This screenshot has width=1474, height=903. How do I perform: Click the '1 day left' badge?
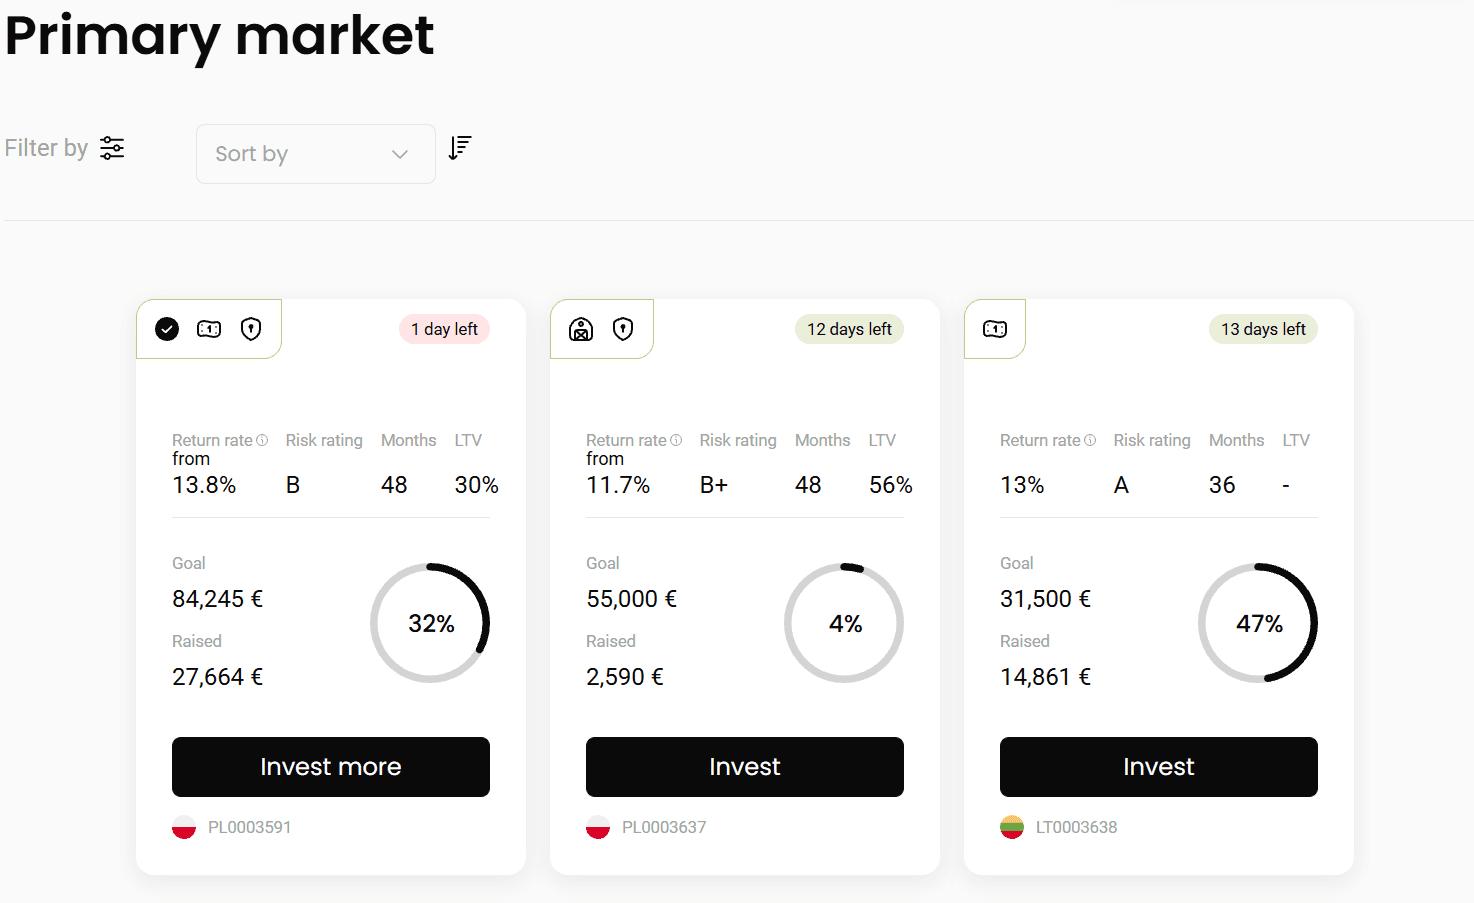tap(444, 329)
